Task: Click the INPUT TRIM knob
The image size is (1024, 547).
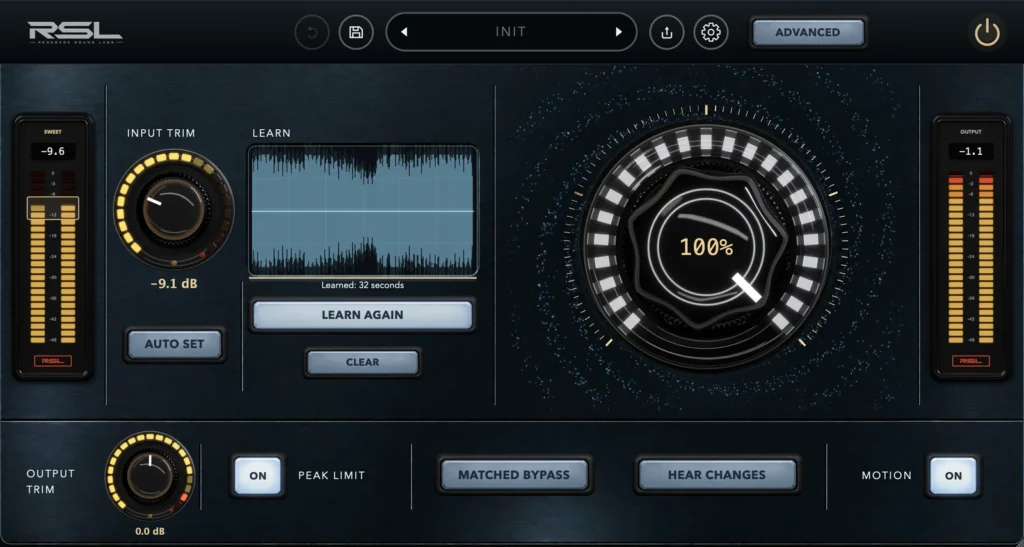Action: (x=174, y=209)
